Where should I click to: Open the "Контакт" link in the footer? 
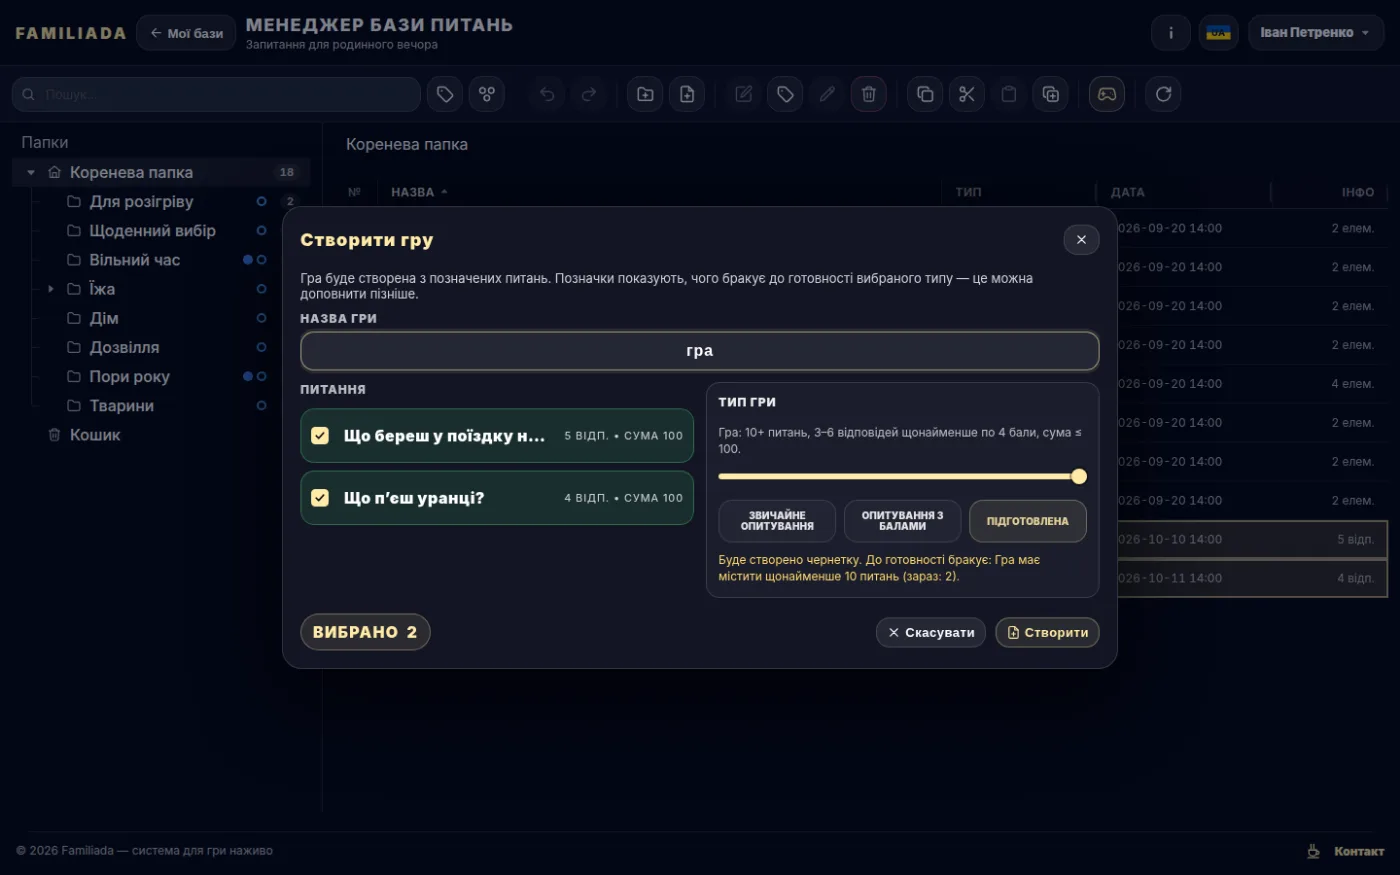(1359, 852)
